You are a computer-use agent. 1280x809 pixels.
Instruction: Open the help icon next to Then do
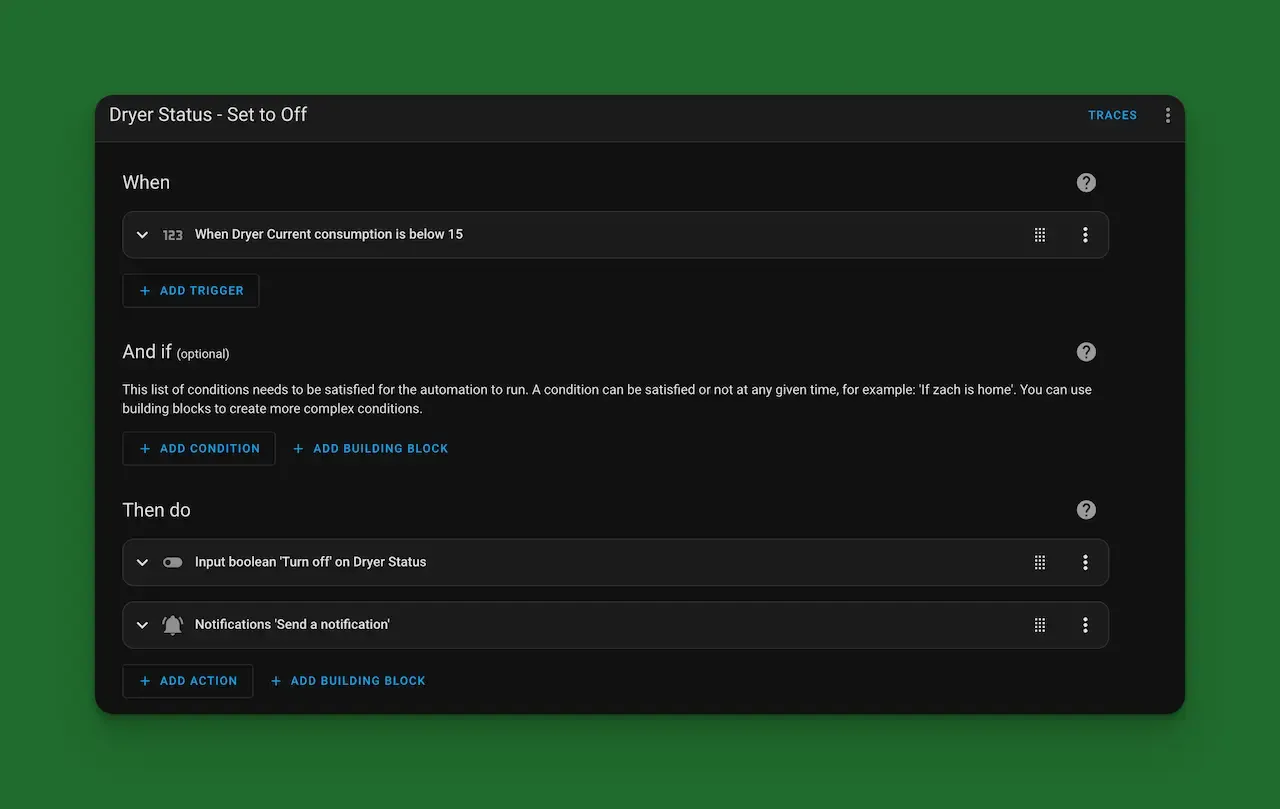1086,509
